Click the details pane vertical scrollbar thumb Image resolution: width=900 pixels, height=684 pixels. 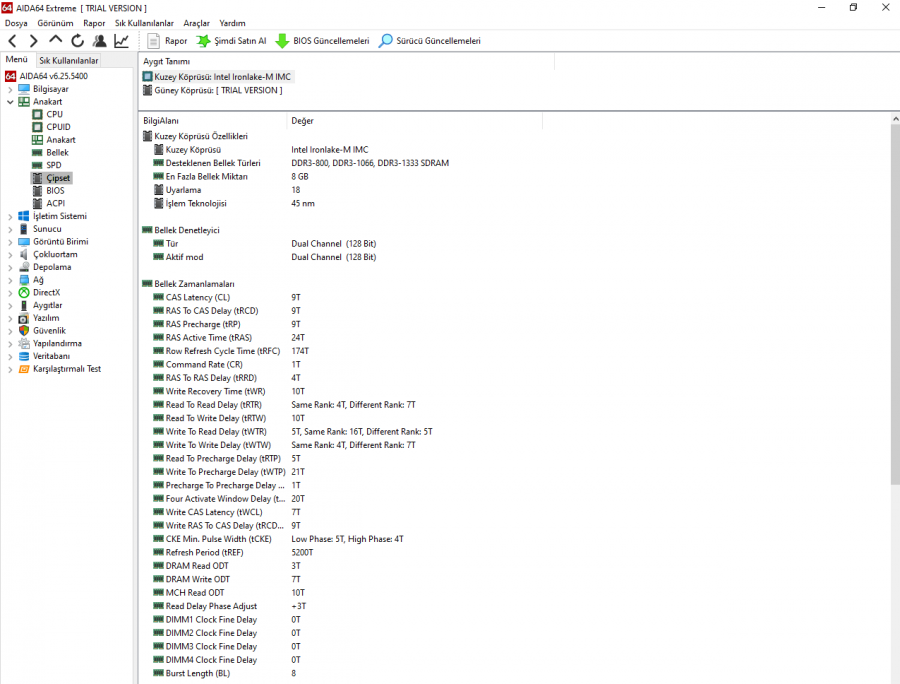click(x=895, y=304)
